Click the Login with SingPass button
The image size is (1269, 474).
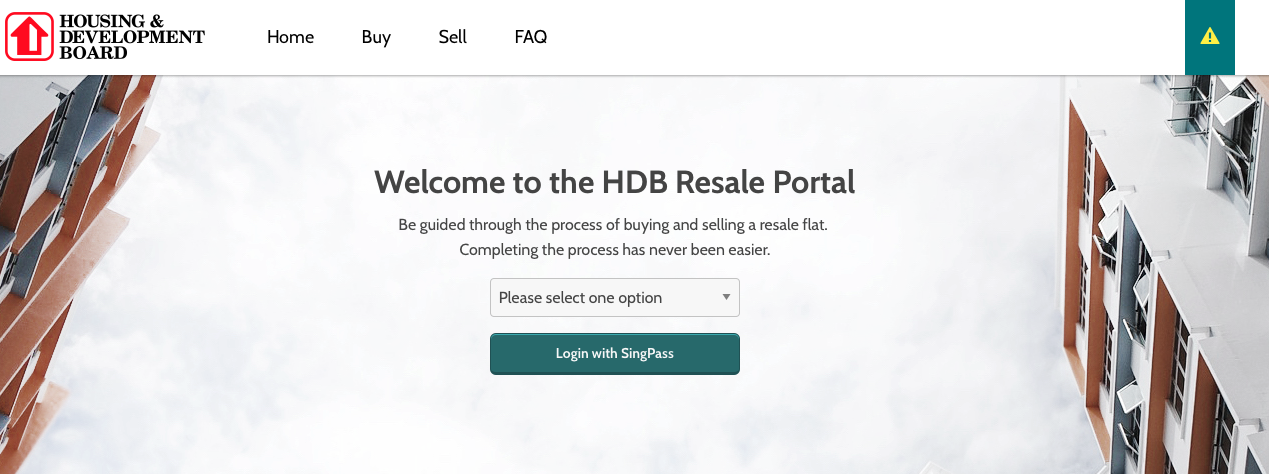[x=615, y=354]
